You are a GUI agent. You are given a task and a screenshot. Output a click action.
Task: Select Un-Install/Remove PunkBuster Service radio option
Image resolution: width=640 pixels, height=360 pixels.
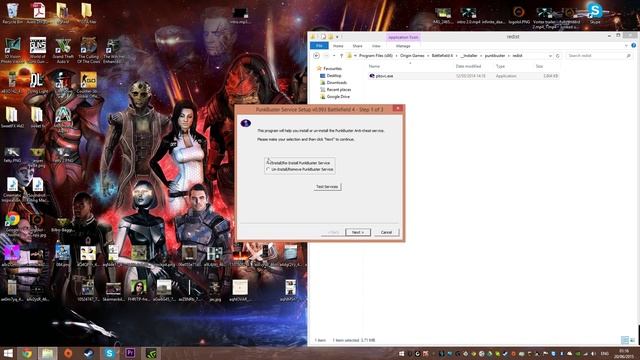pos(299,169)
